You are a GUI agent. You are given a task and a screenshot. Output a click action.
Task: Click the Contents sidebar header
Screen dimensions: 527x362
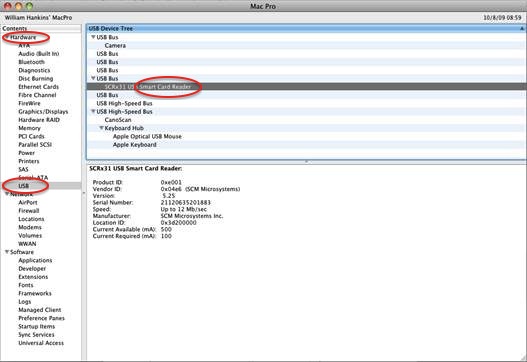(x=41, y=29)
